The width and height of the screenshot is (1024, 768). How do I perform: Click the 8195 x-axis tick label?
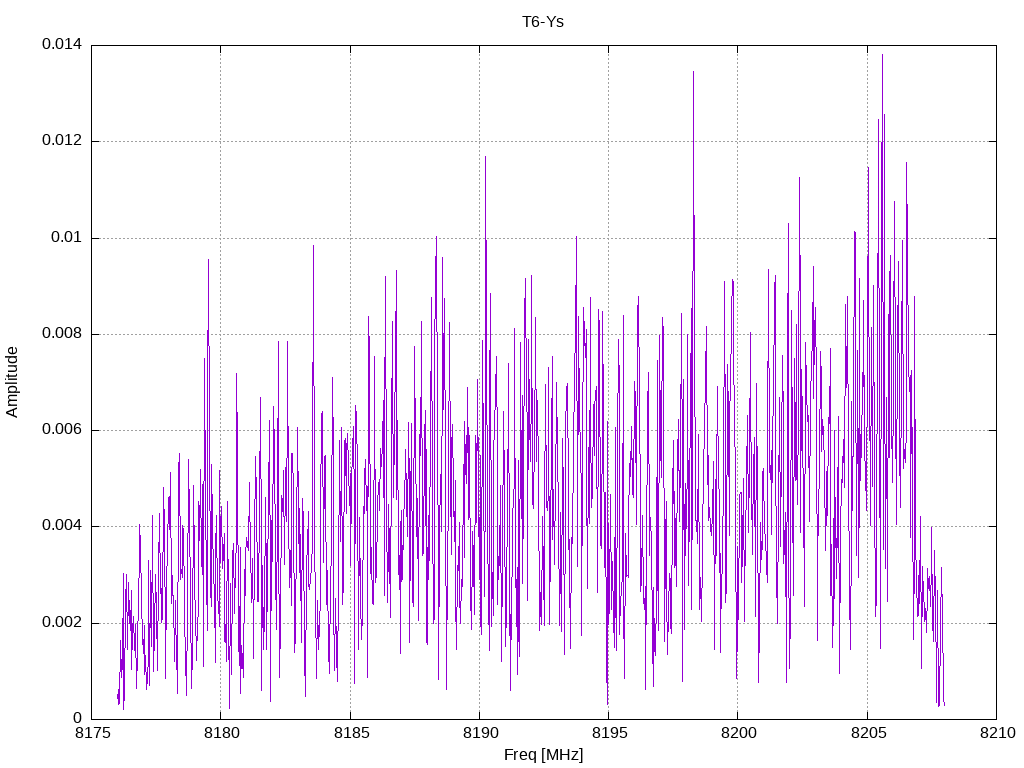[610, 733]
